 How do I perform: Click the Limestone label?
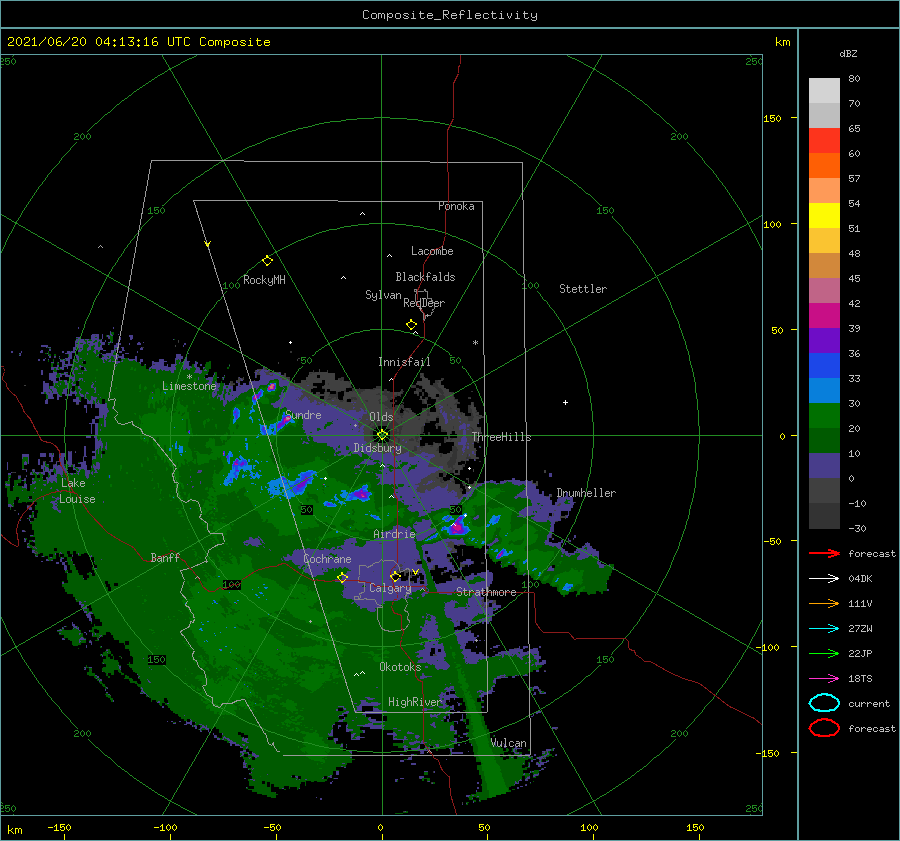[x=189, y=386]
